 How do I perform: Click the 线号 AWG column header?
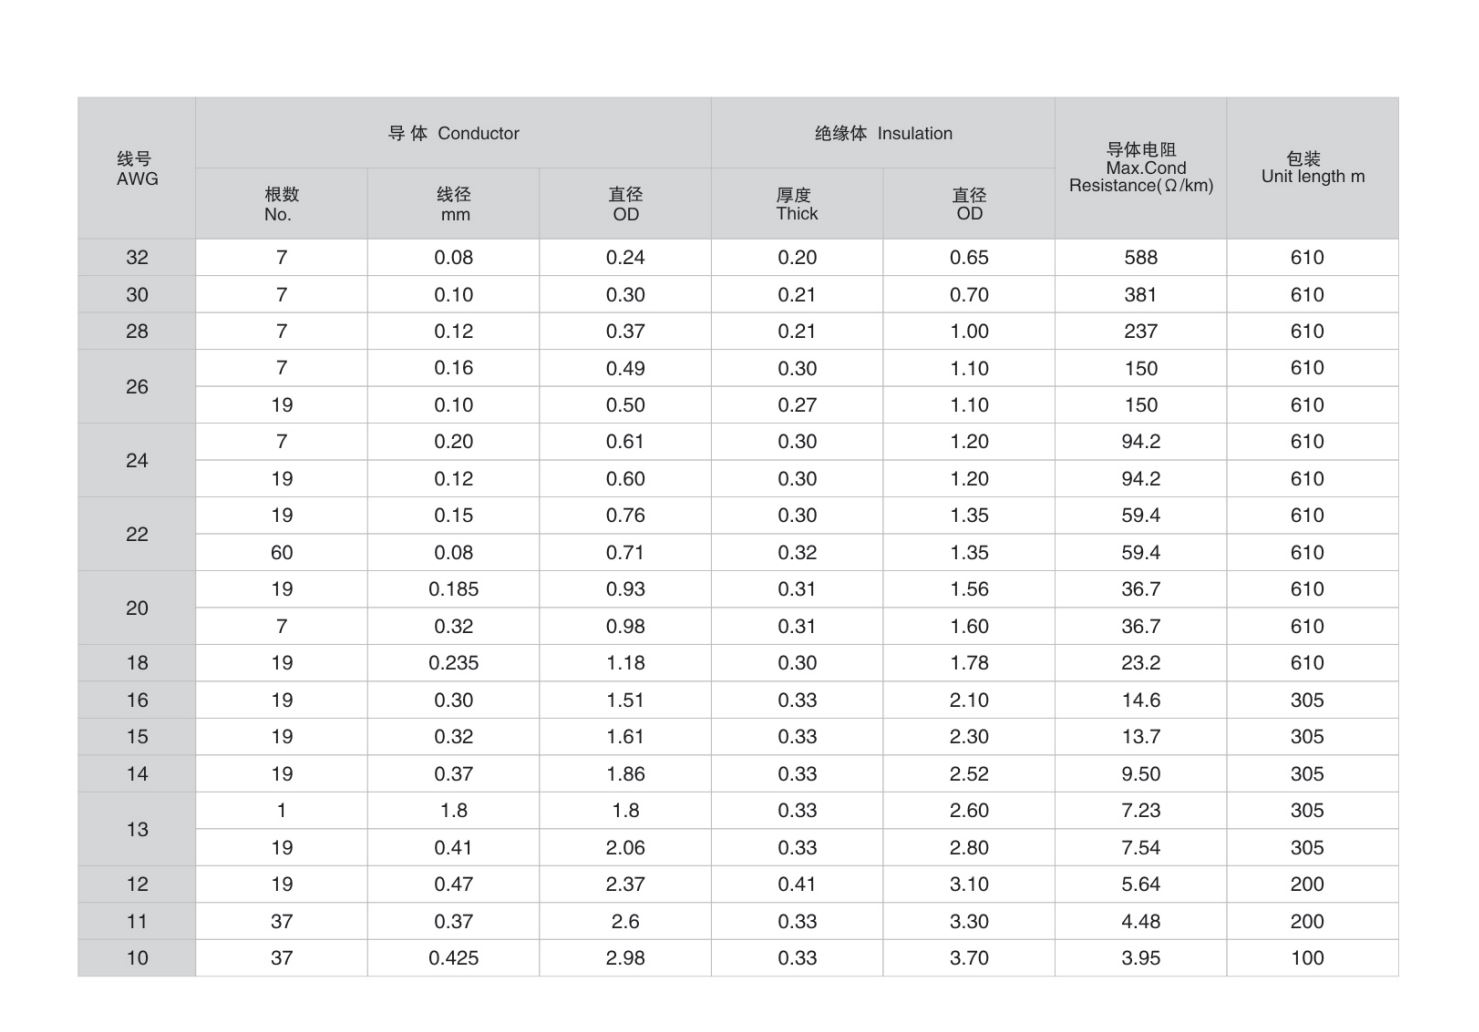click(x=137, y=168)
